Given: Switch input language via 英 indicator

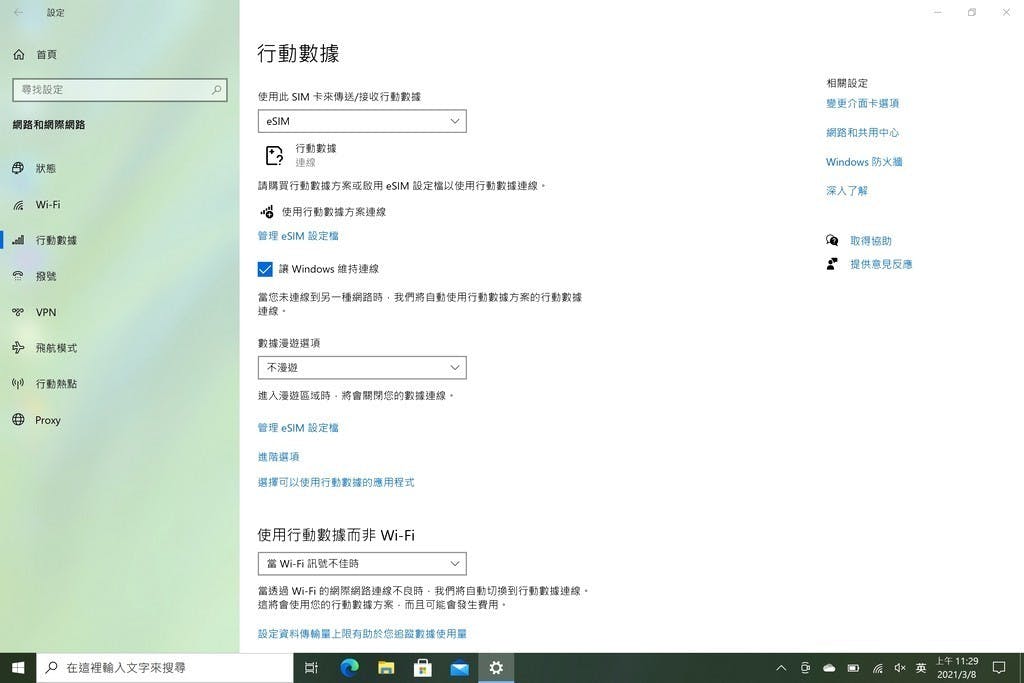Looking at the screenshot, I should [x=921, y=667].
